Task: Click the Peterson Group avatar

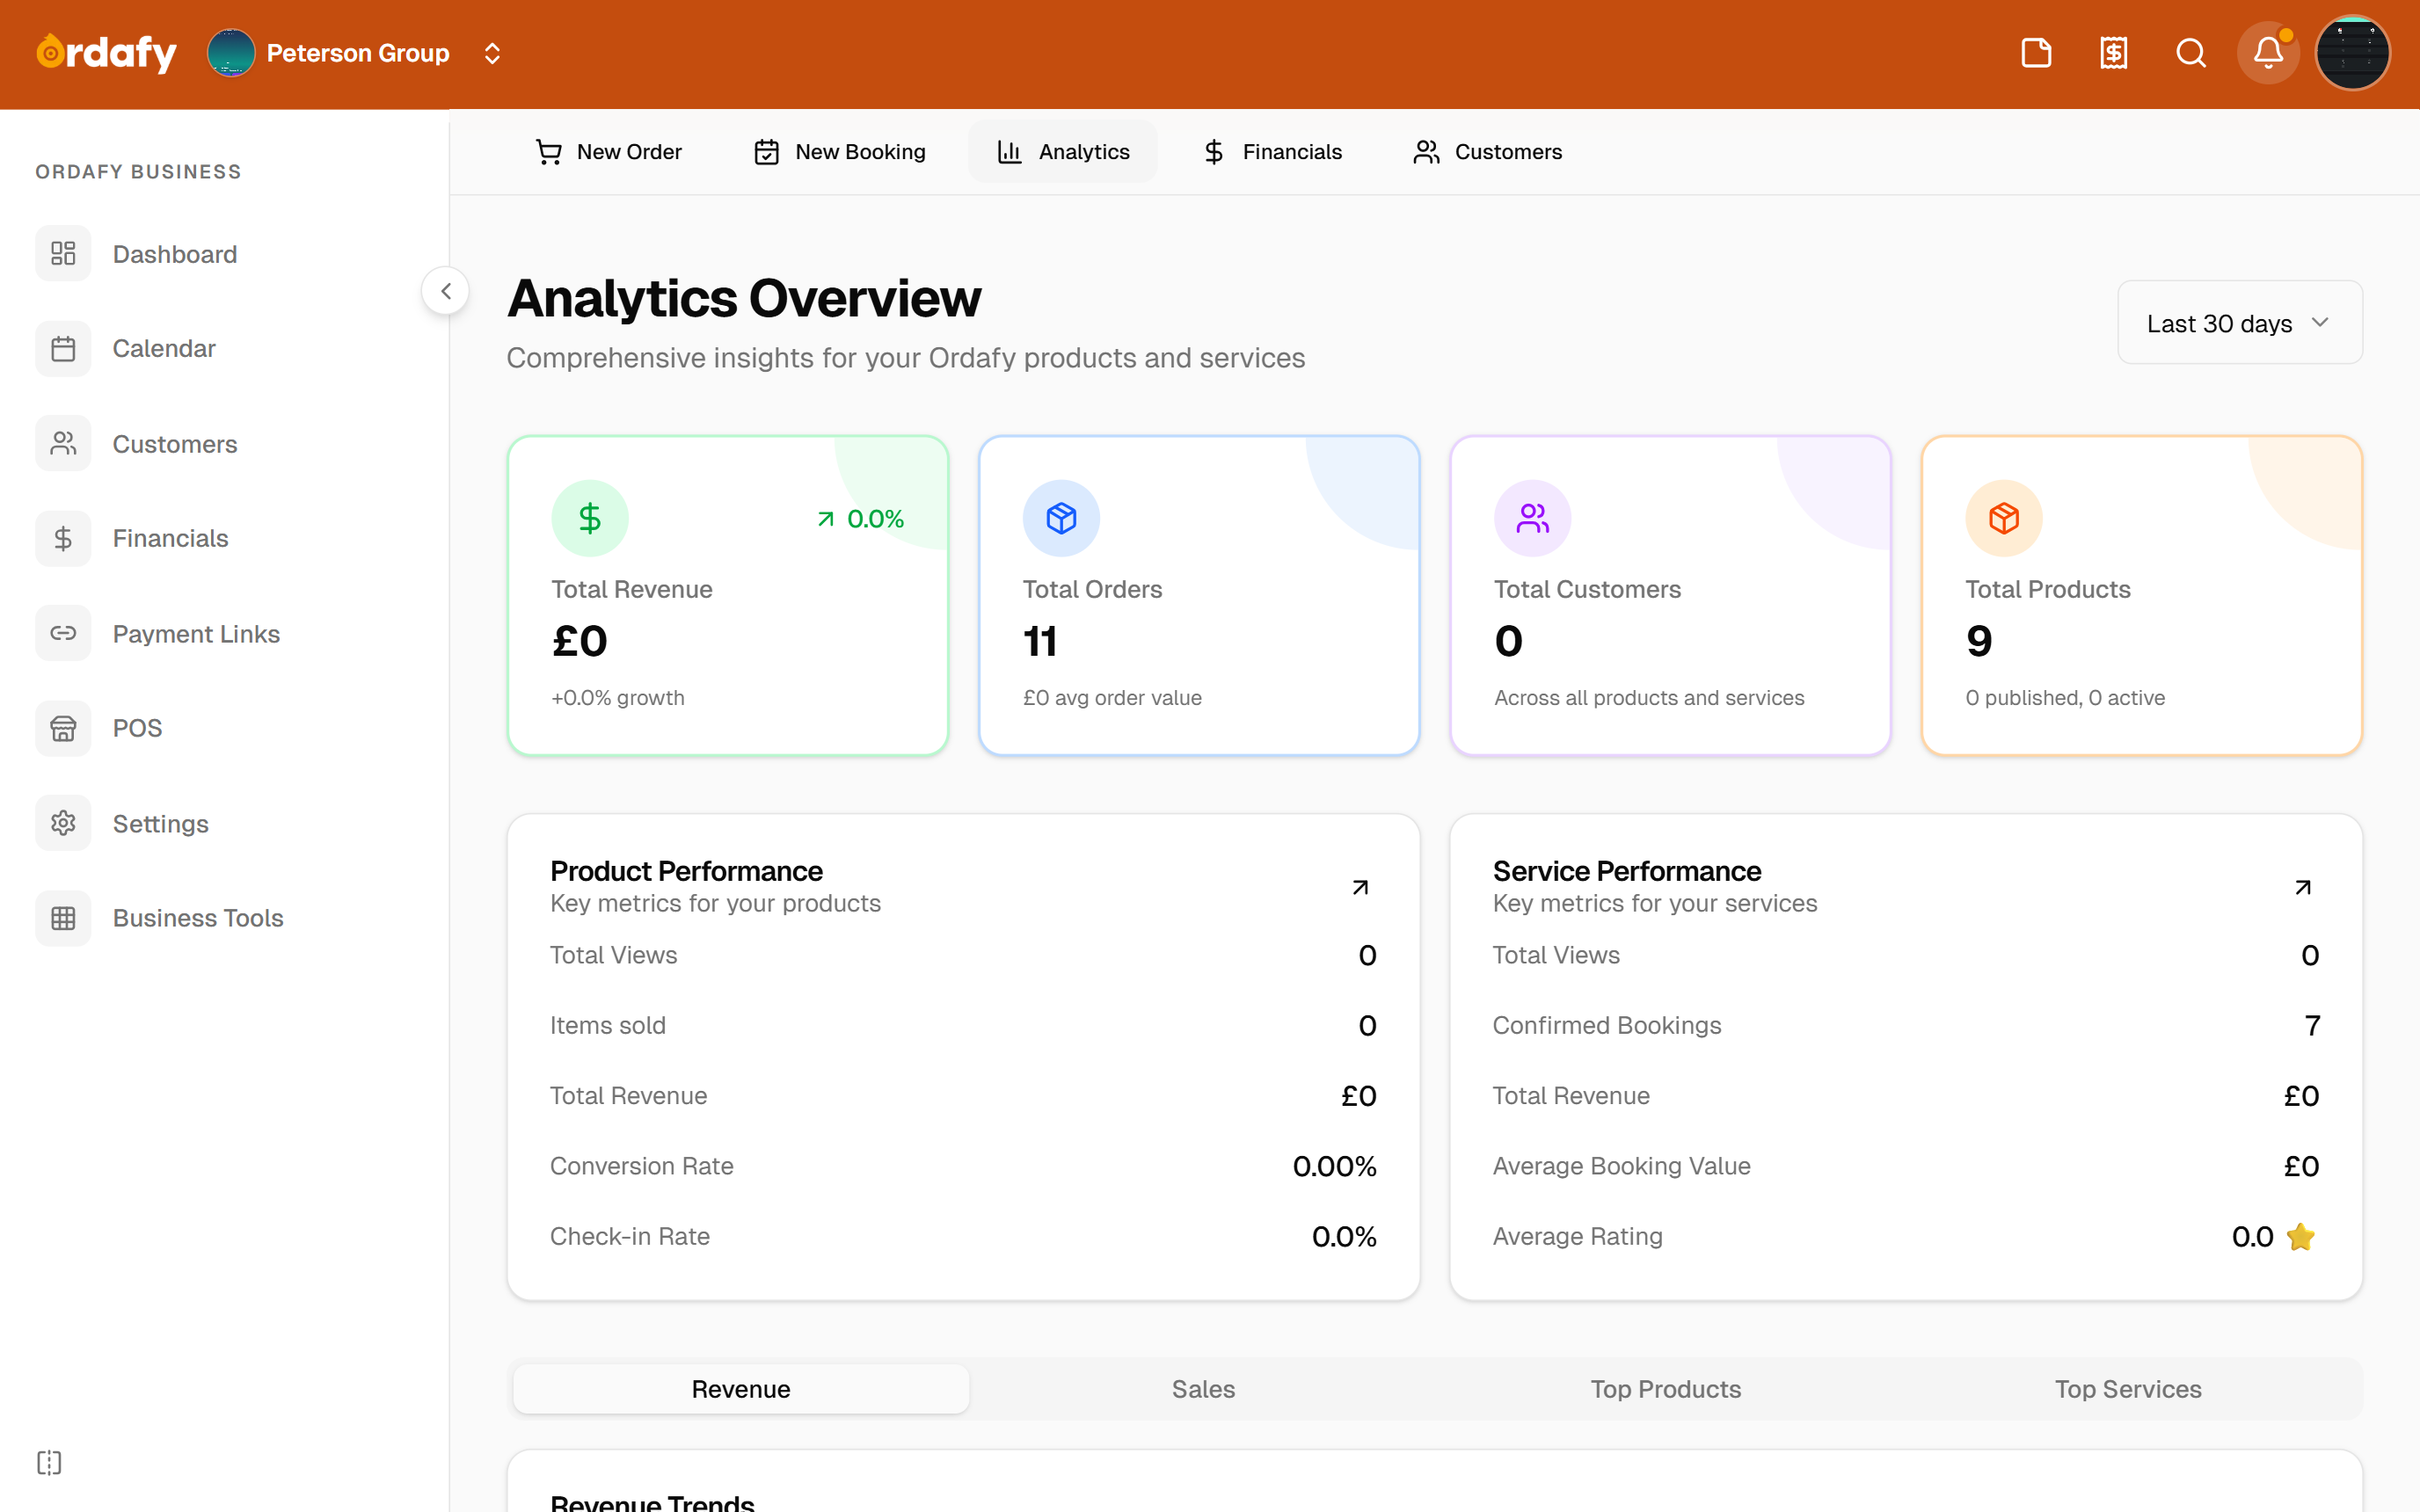Action: coord(231,53)
